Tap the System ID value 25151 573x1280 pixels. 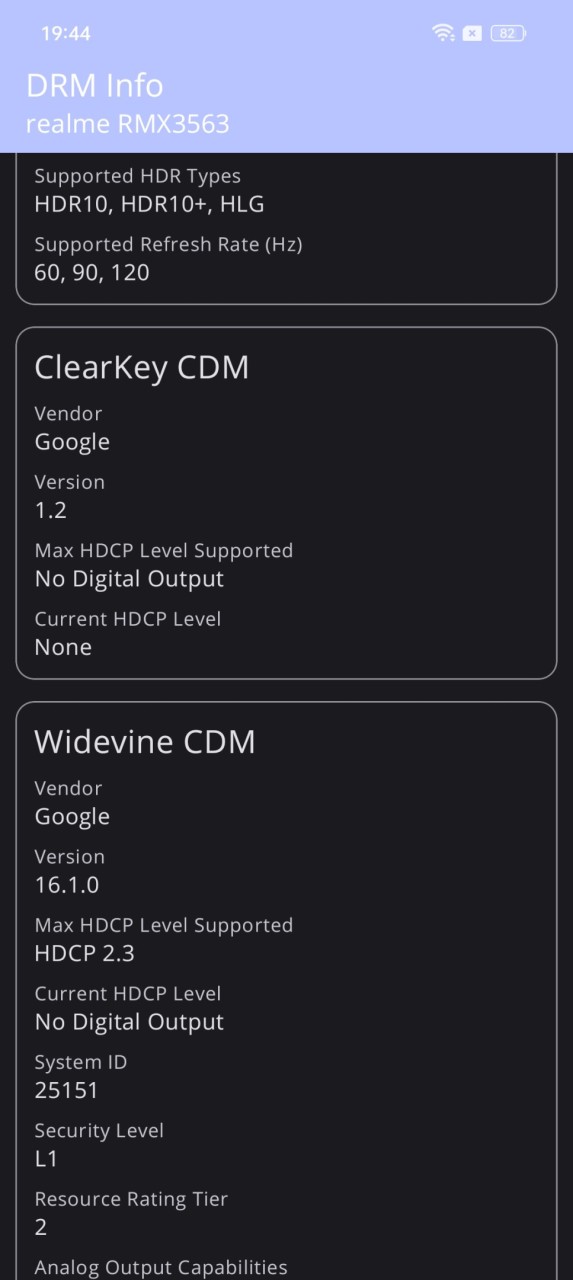pyautogui.click(x=67, y=1090)
